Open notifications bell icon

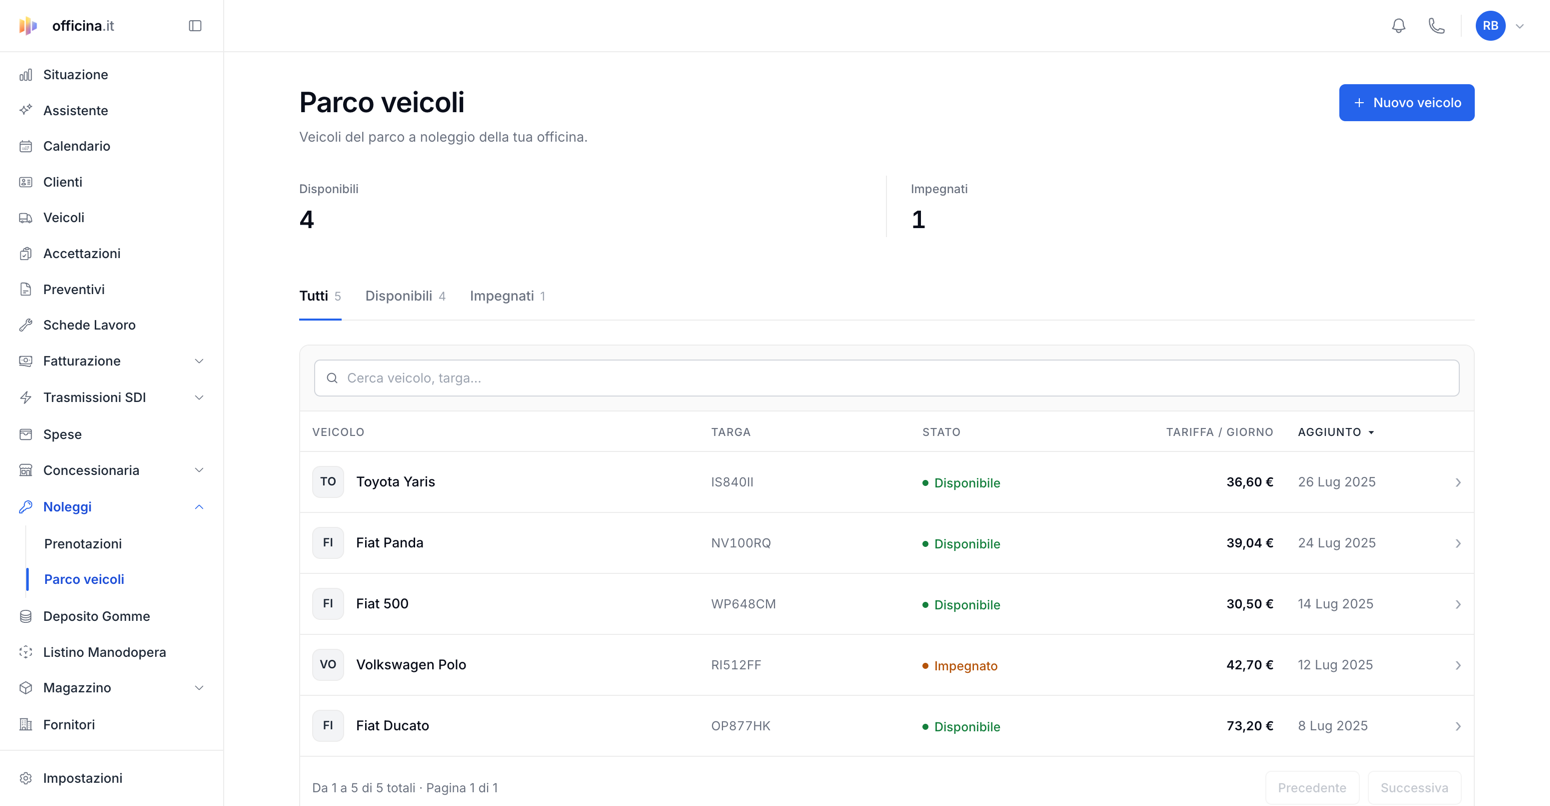coord(1398,26)
